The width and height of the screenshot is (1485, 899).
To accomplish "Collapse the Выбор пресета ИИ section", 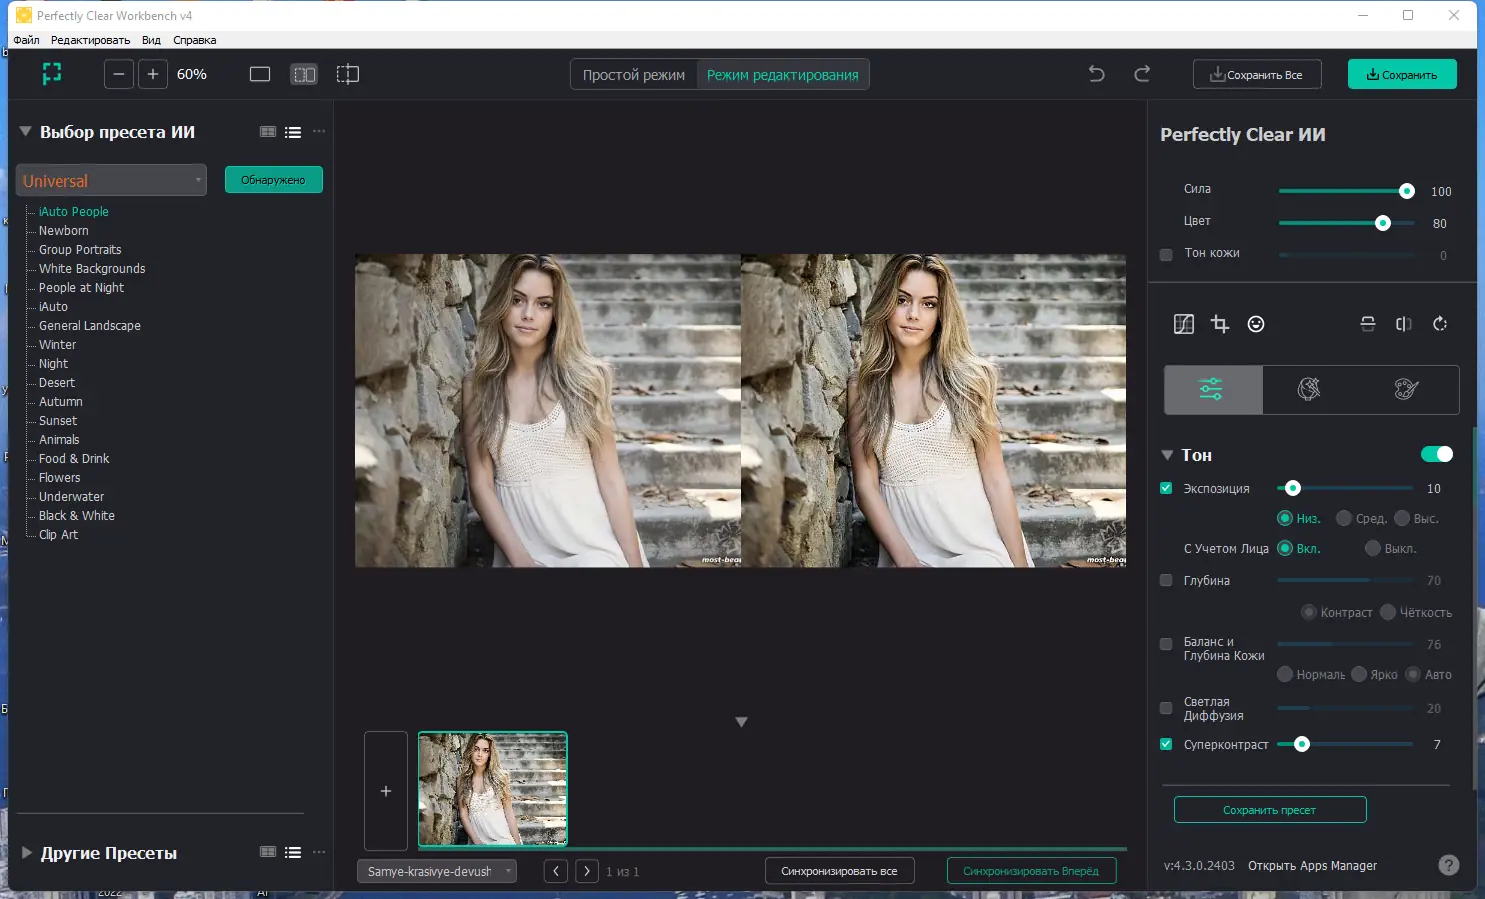I will click(x=26, y=131).
